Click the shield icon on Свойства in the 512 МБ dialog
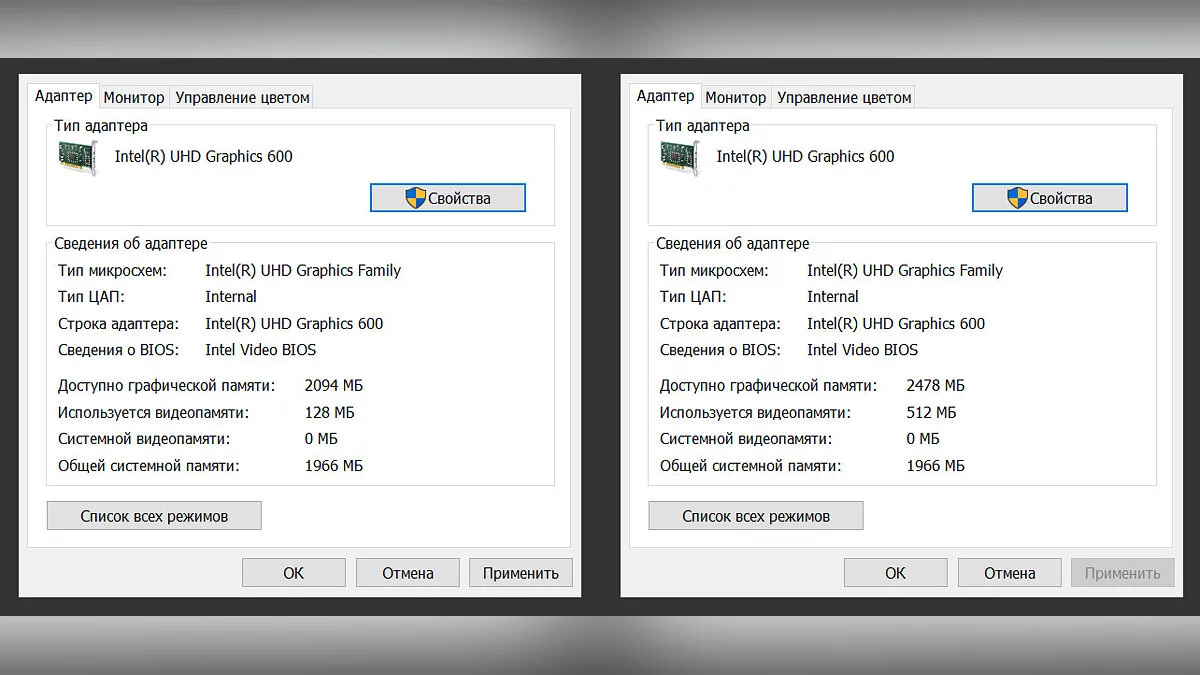Image resolution: width=1200 pixels, height=675 pixels. point(1017,198)
